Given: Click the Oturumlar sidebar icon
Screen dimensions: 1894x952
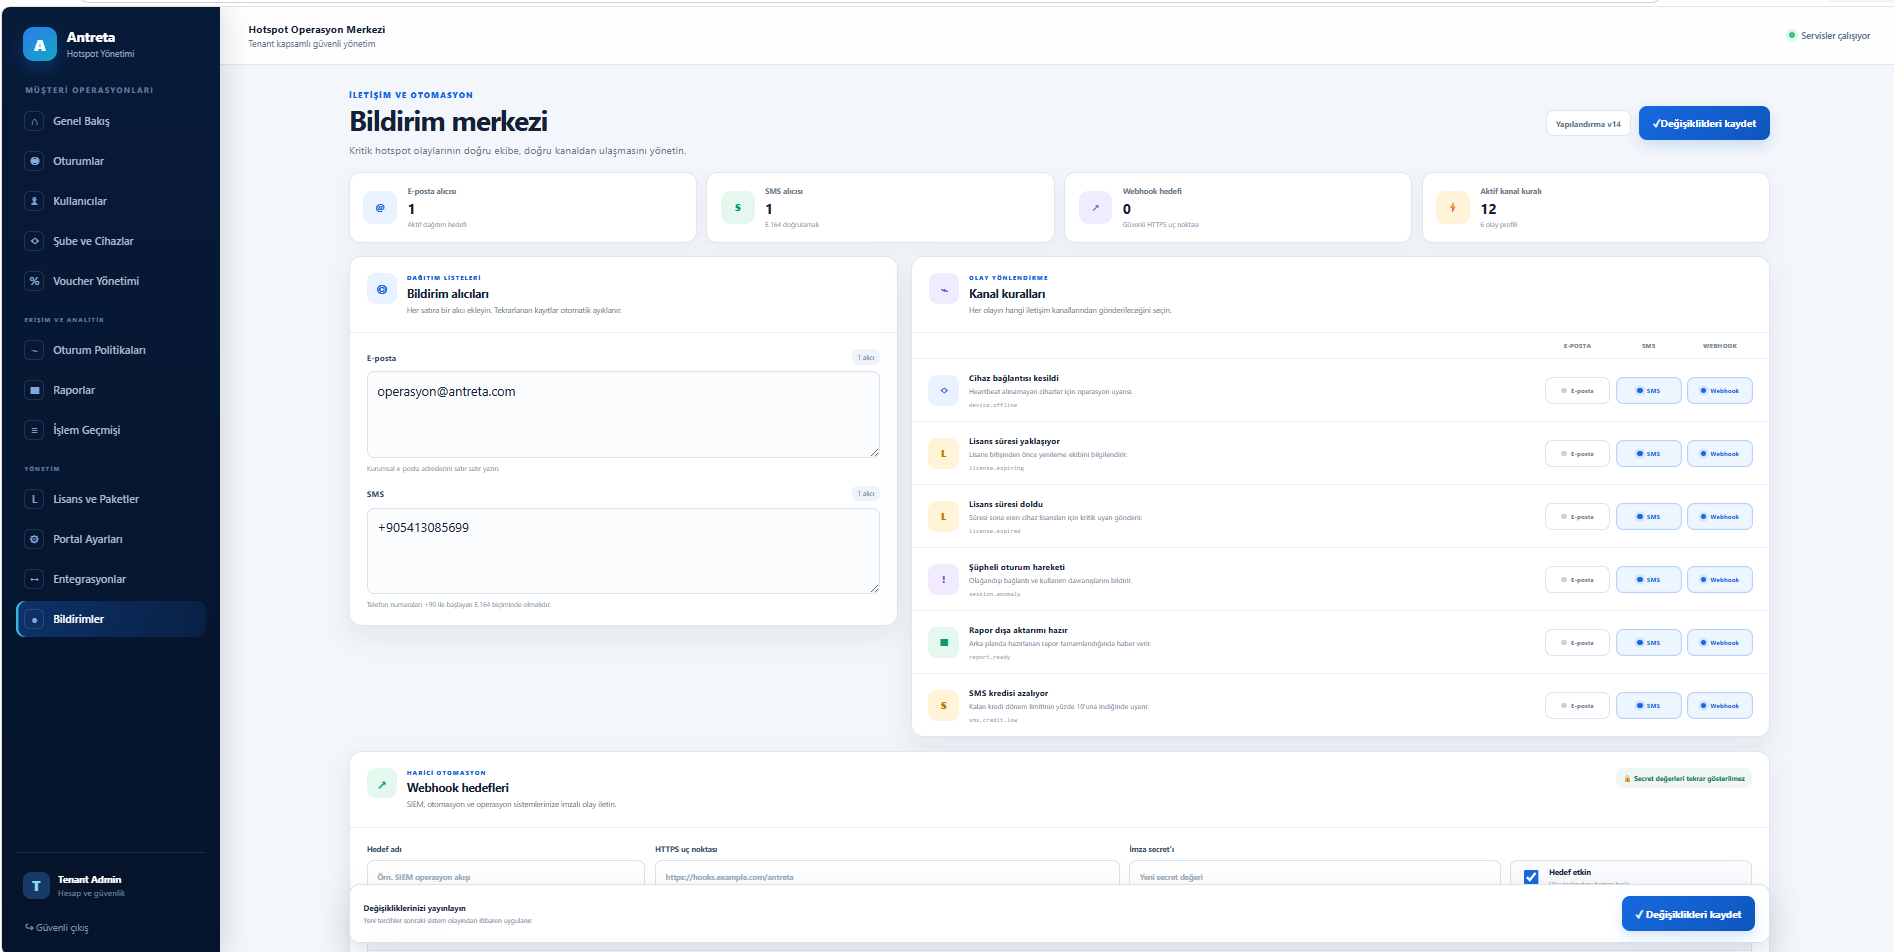Looking at the screenshot, I should point(35,161).
